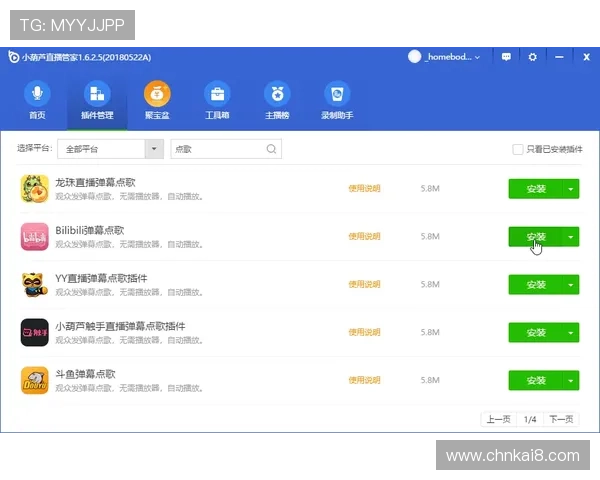Open the 主播榜 streamer ranking icon
The width and height of the screenshot is (600, 480).
pos(277,94)
